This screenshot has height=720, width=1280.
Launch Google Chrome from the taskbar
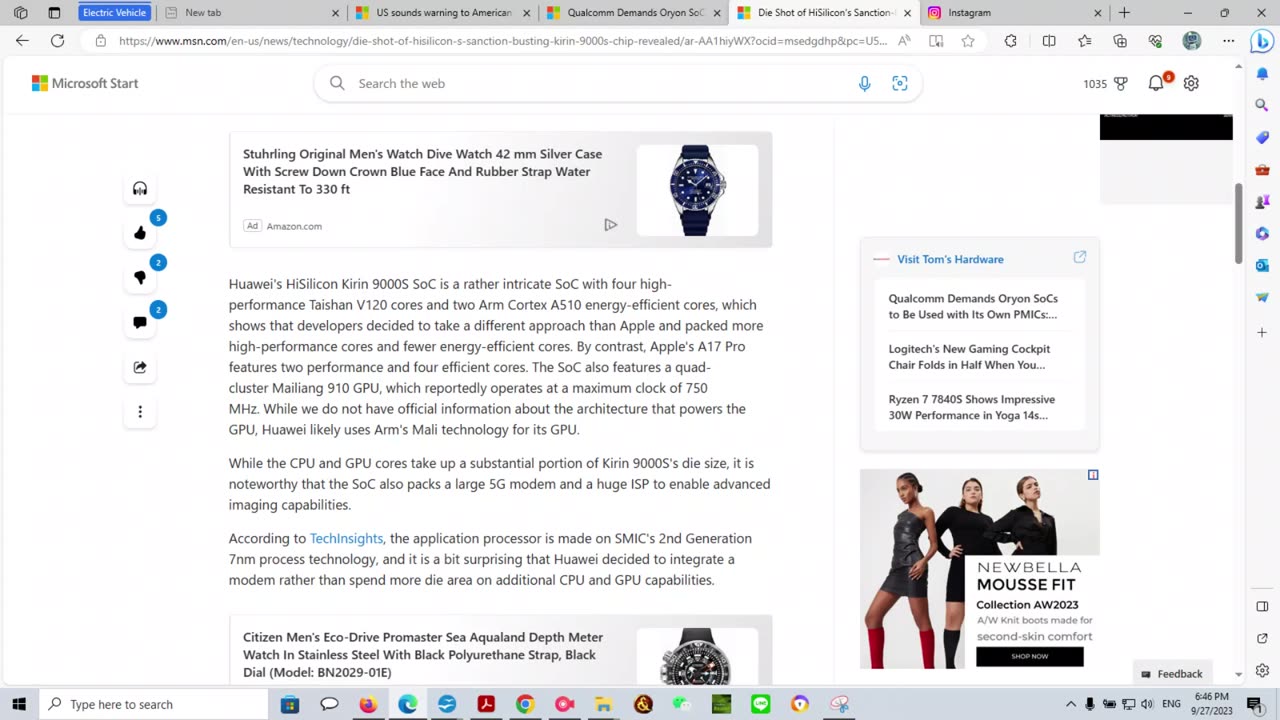click(x=525, y=704)
